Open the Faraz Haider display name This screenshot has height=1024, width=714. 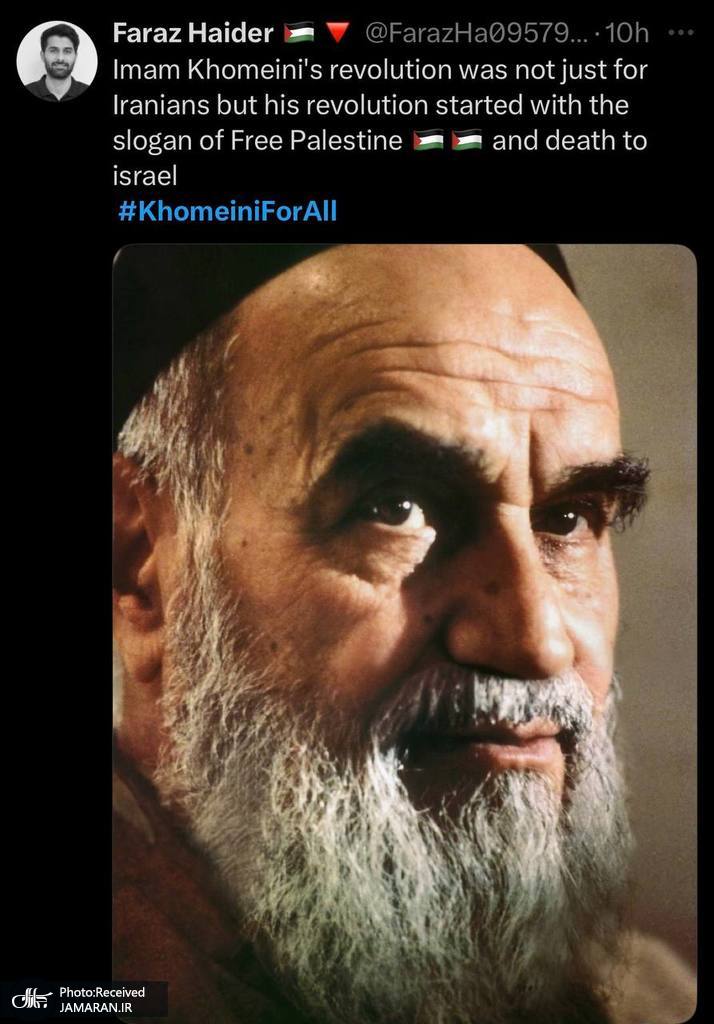pyautogui.click(x=193, y=33)
